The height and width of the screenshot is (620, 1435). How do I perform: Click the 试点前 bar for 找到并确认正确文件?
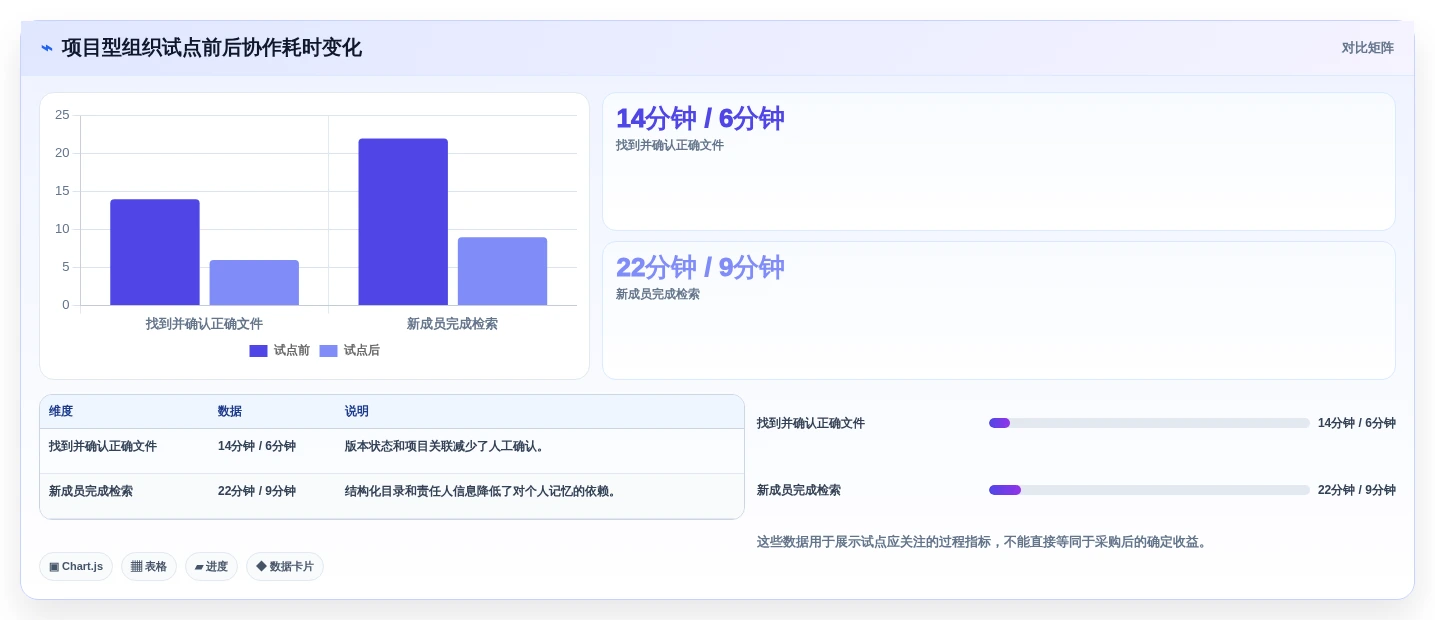(x=155, y=252)
